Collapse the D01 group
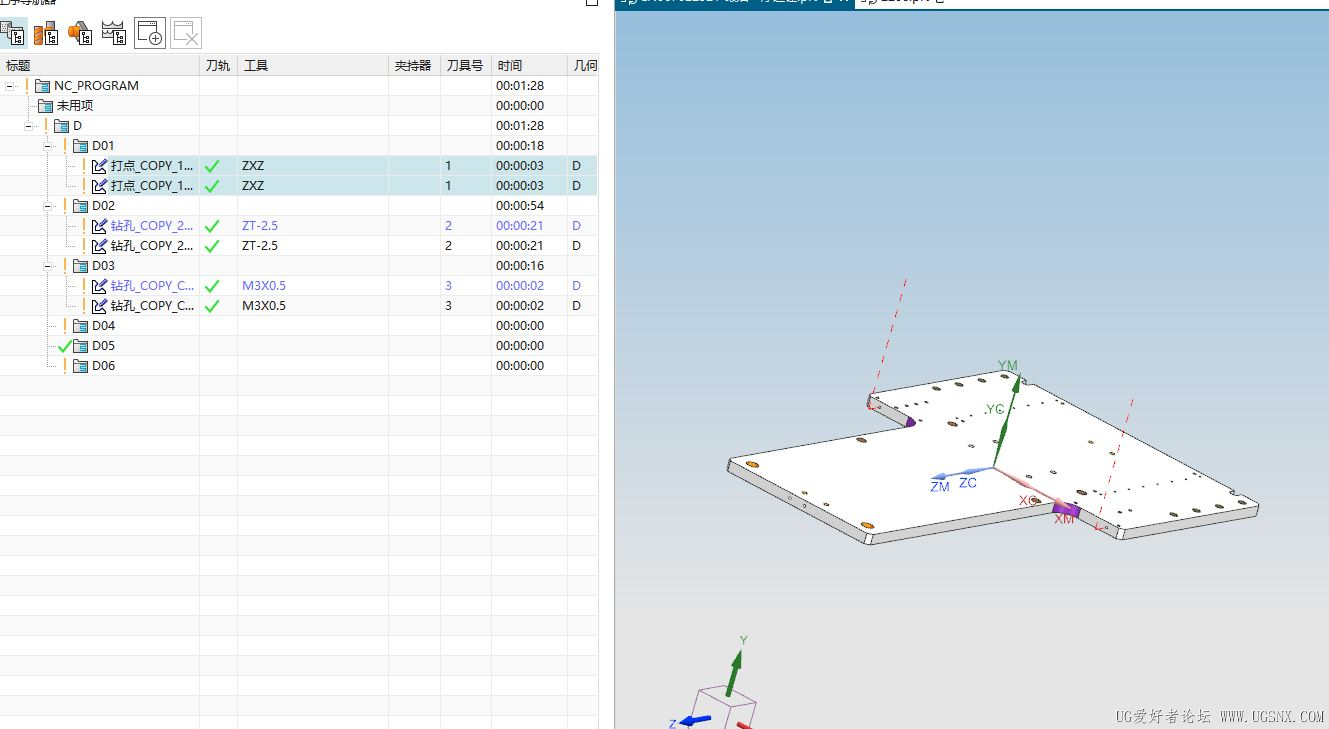Screen dimensions: 1329x729 pyautogui.click(x=48, y=146)
